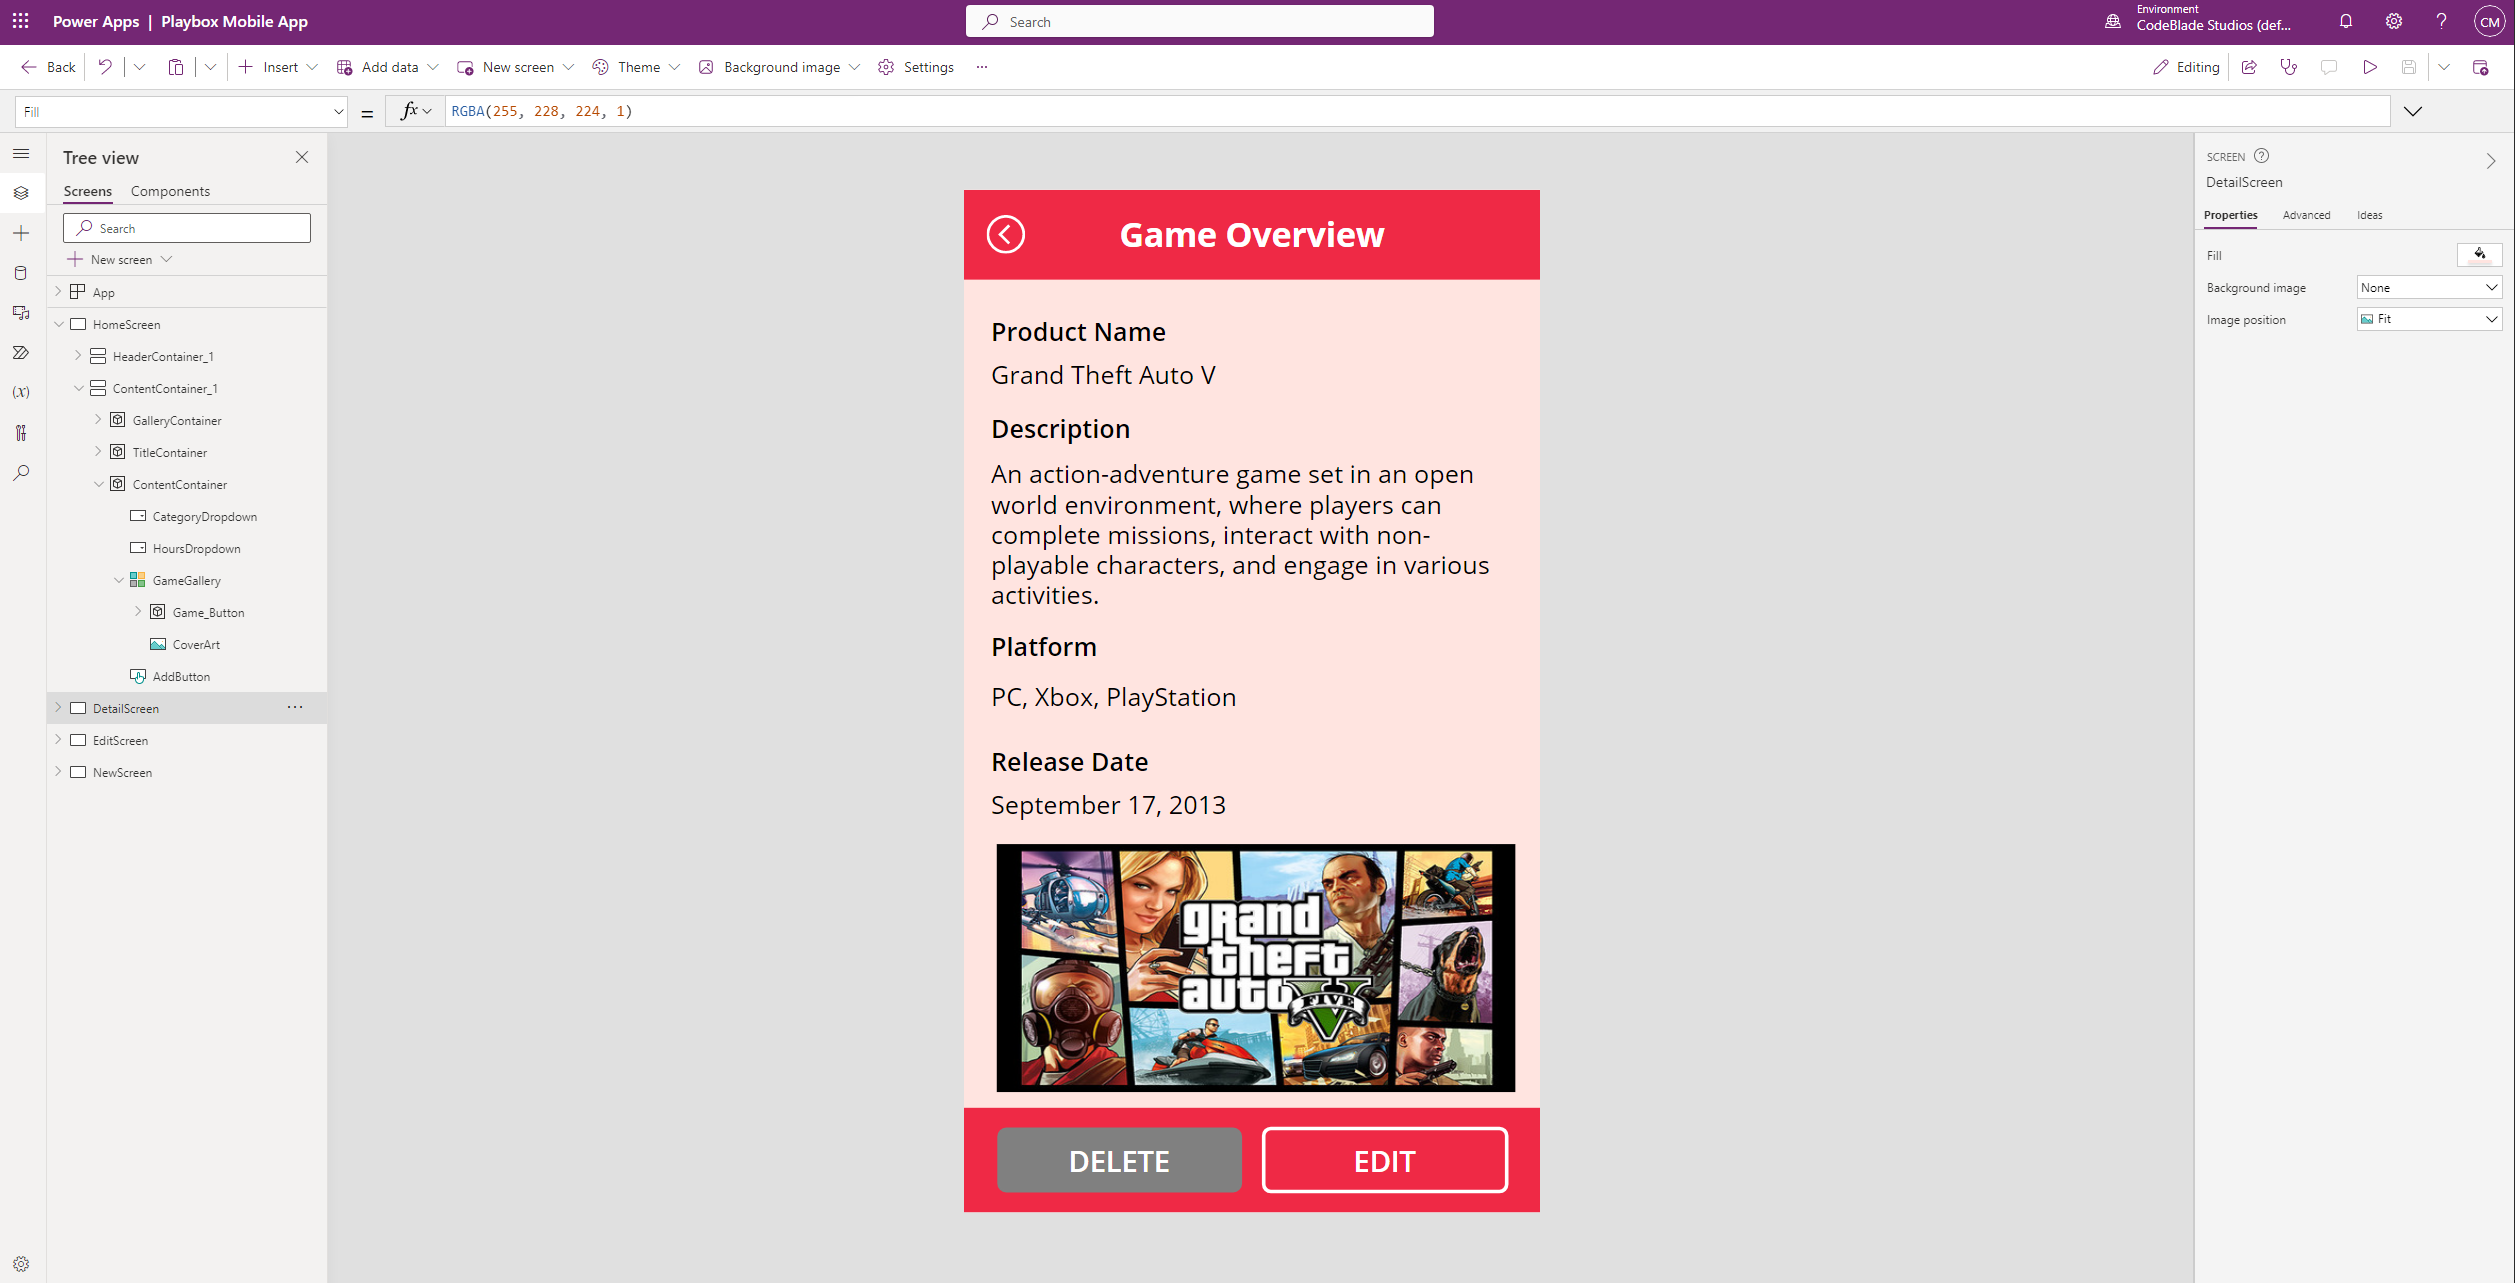Screen dimensions: 2515x1283
Task: Open the bottom-left settings gear
Action: [21, 1264]
